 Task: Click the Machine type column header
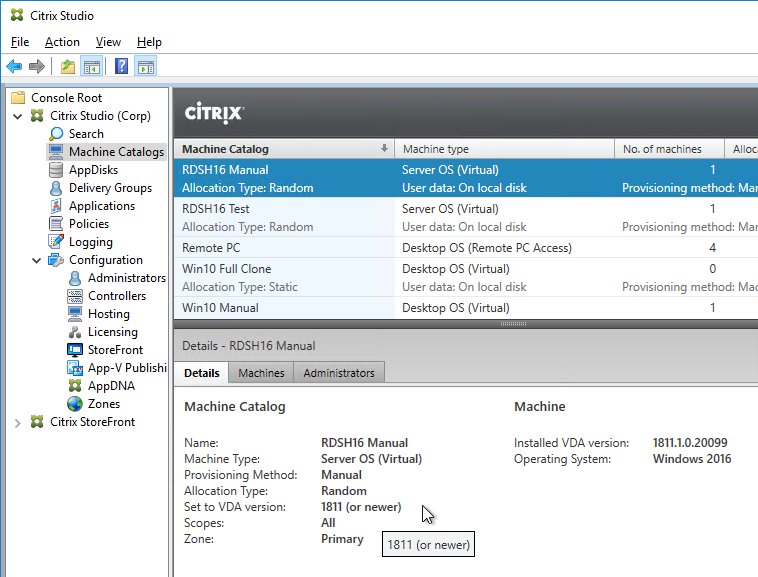(504, 149)
